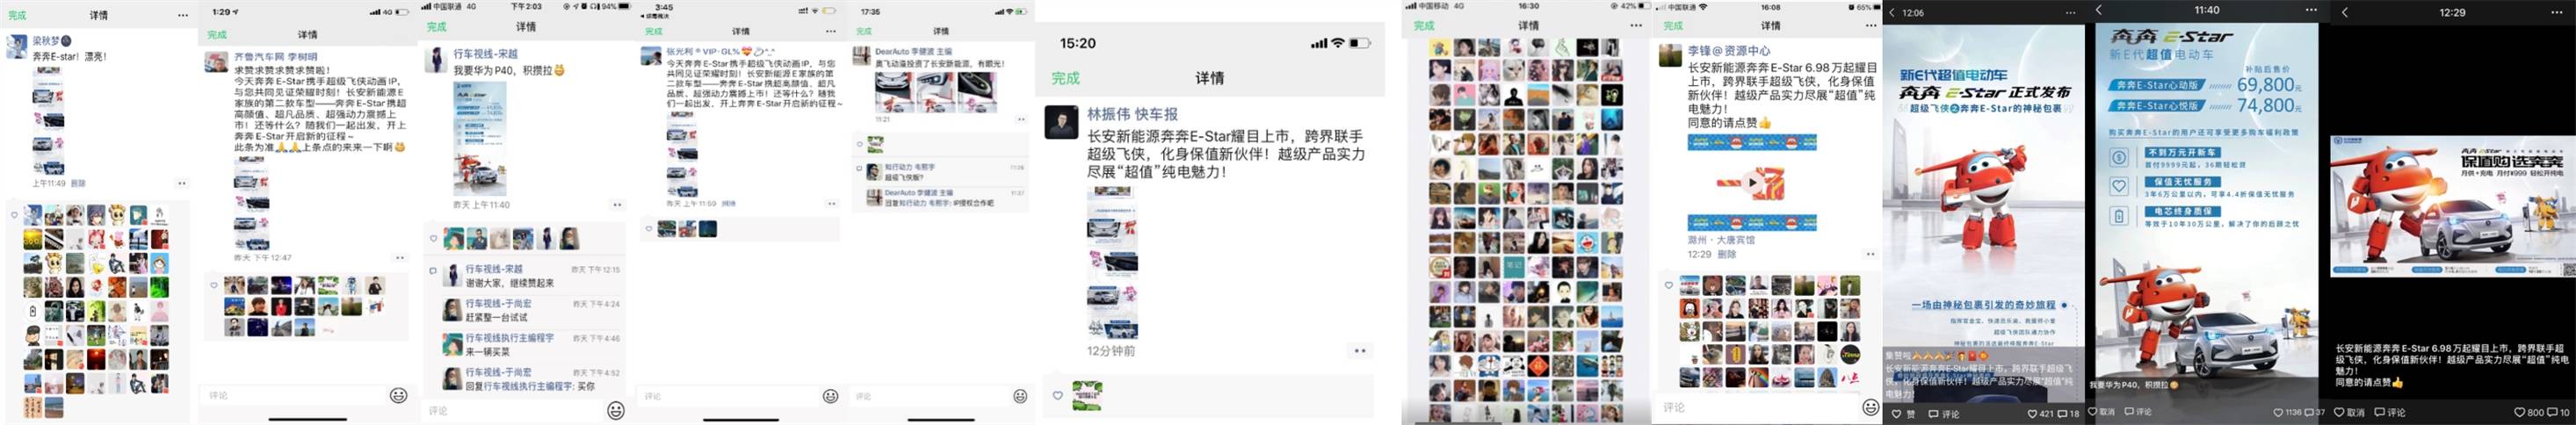This screenshot has height=425, width=2576.
Task: Open 滁州·大唐宾馆 location link
Action: pyautogui.click(x=1721, y=240)
